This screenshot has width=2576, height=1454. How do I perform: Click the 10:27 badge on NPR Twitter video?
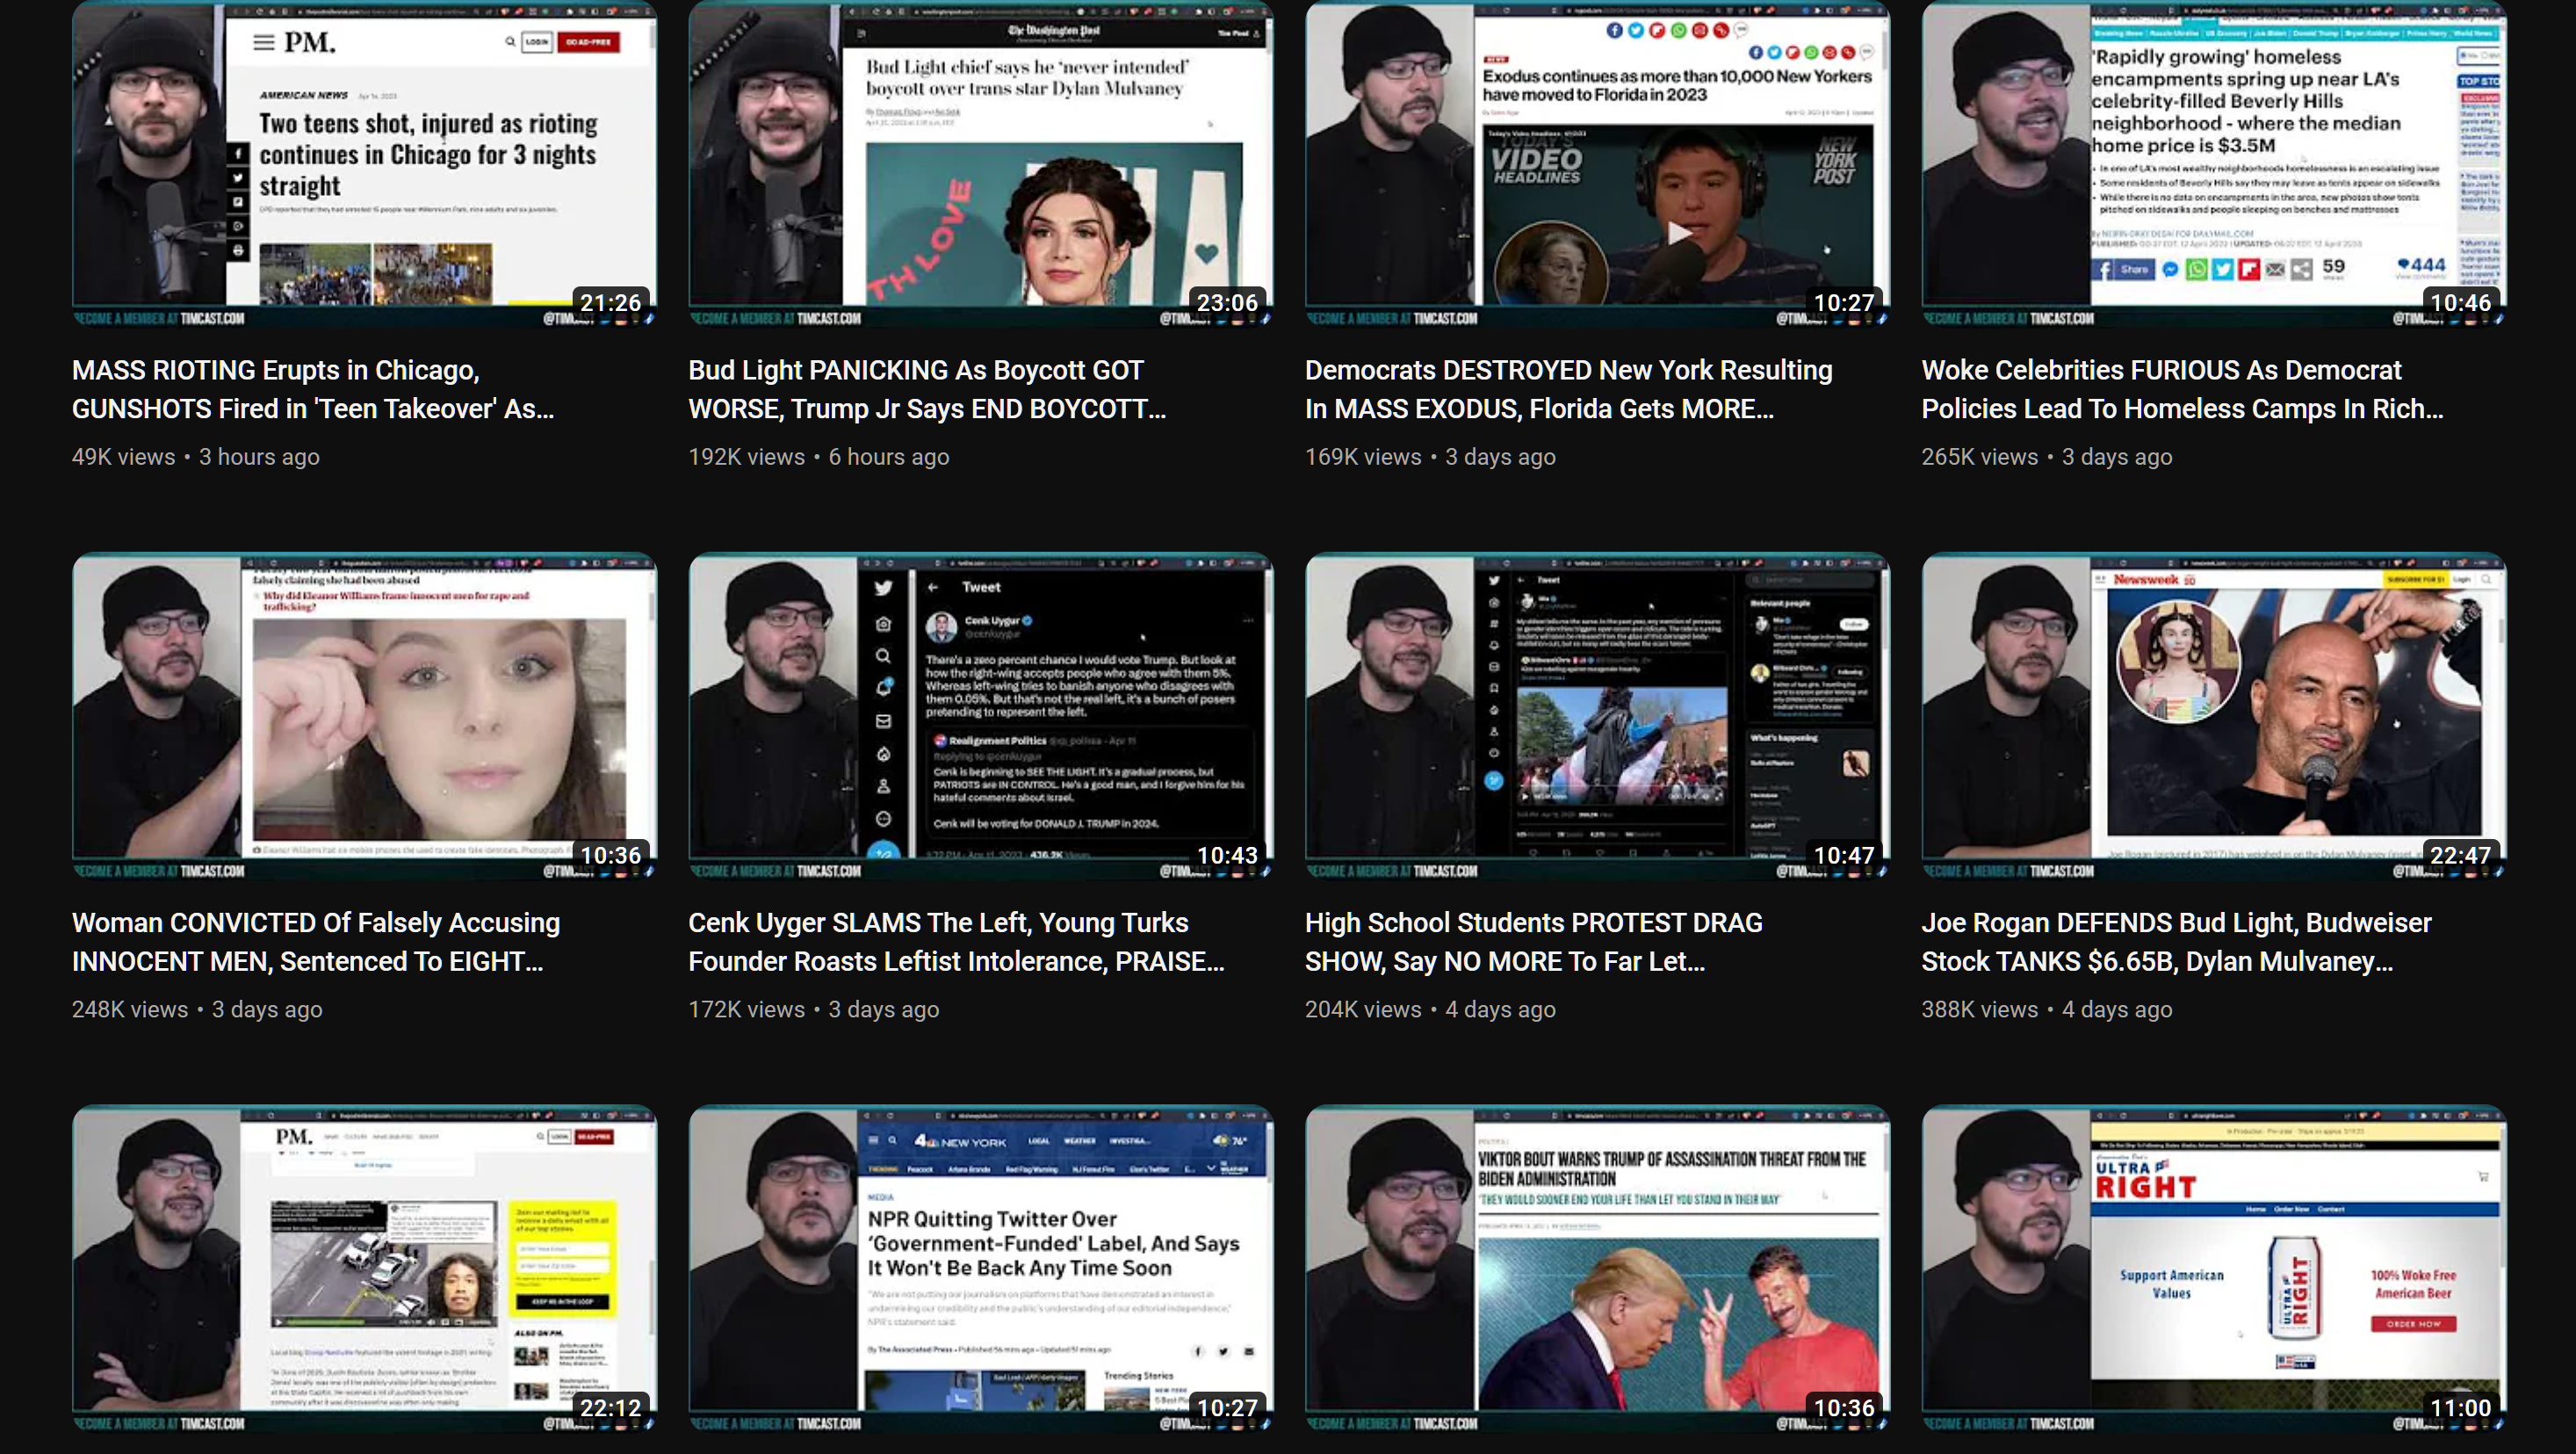click(x=1228, y=1408)
